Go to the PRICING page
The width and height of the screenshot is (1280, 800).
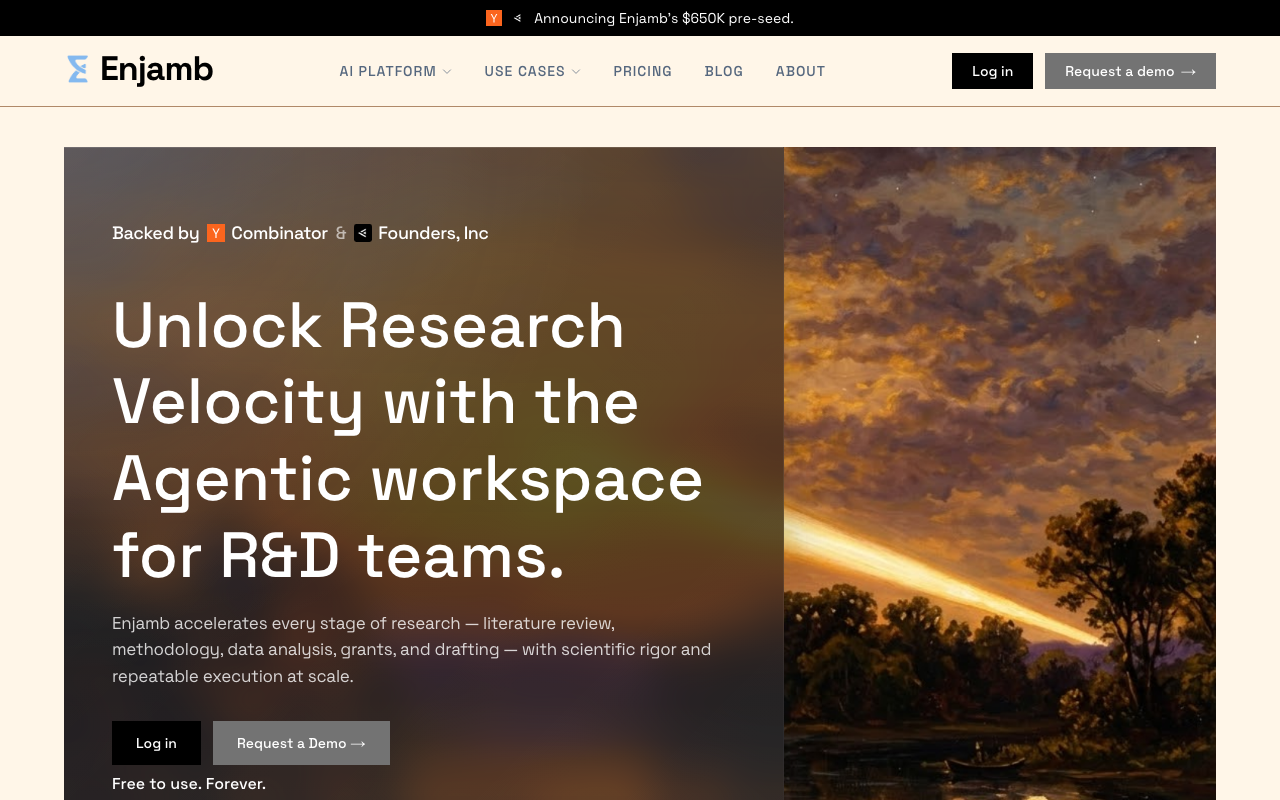point(643,71)
